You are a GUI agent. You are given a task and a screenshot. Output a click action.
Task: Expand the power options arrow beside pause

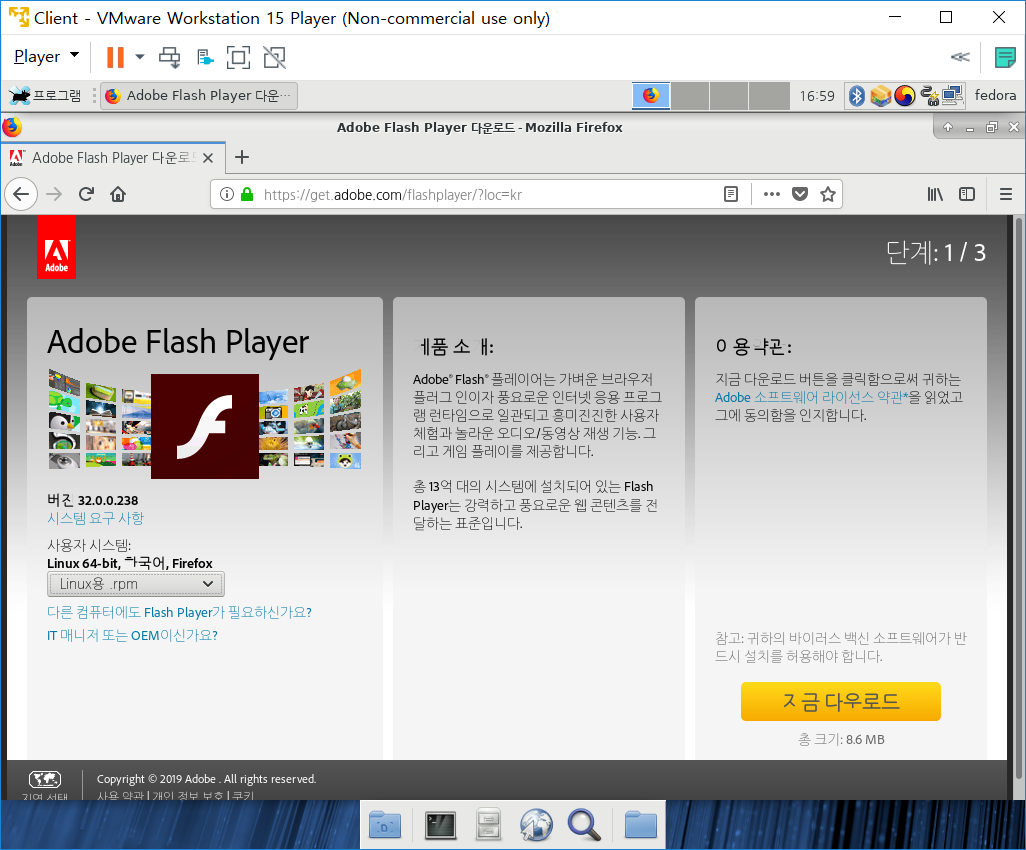140,57
